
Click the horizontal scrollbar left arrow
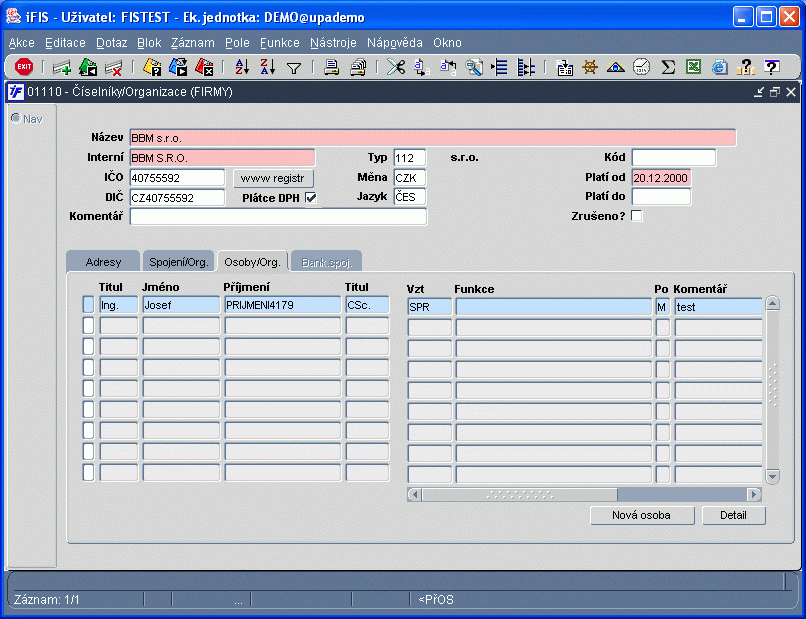pos(414,495)
